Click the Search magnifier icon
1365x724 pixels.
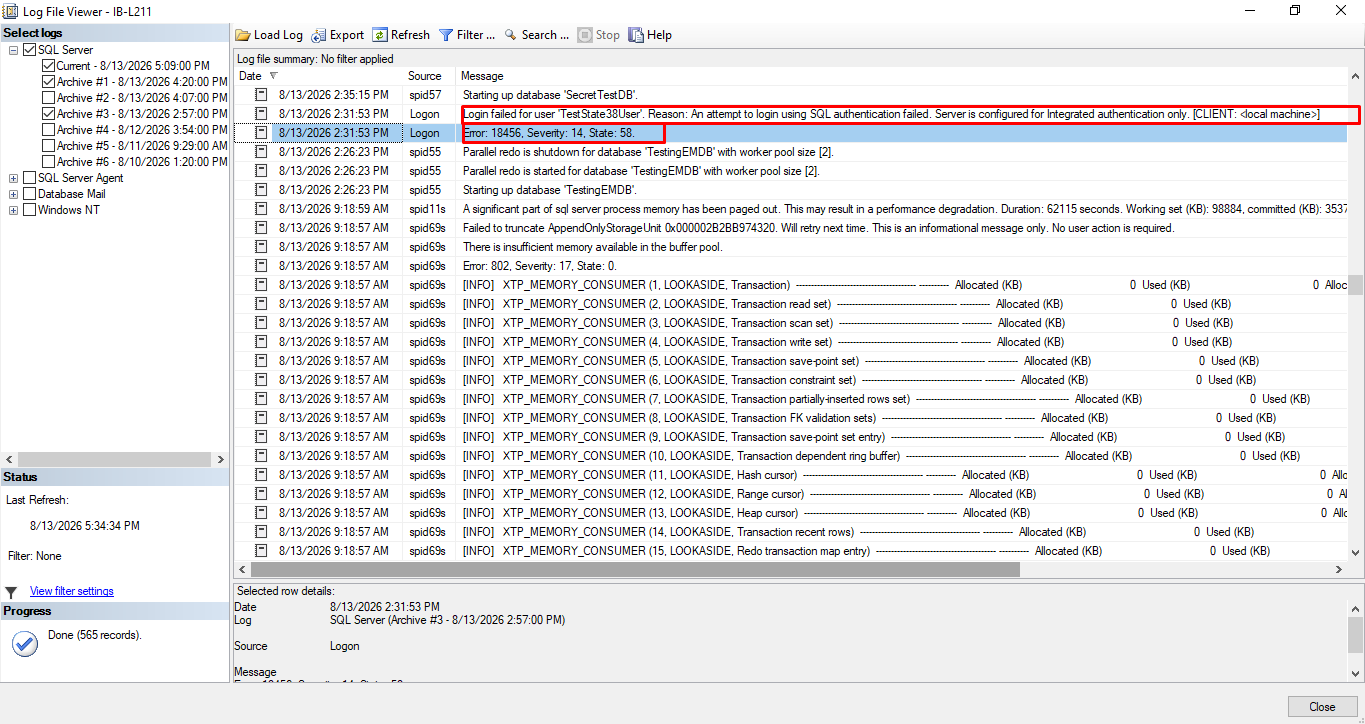(x=510, y=35)
